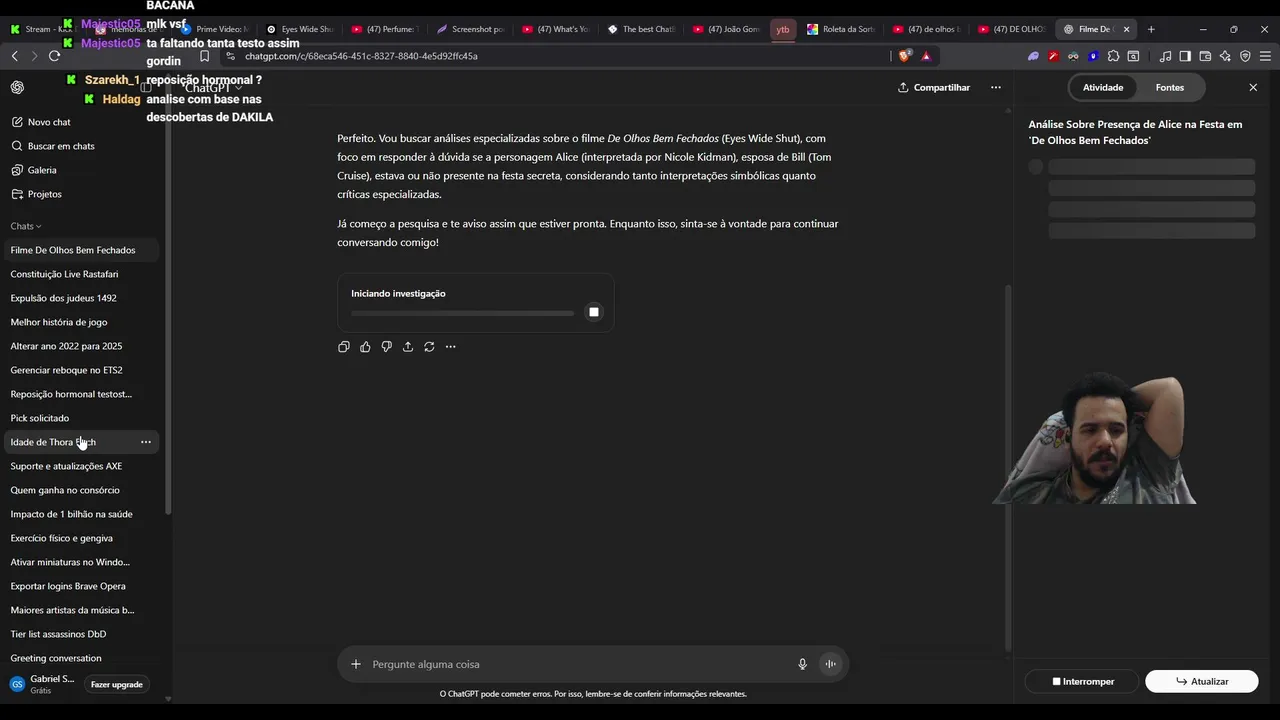Close the activity side panel
Screen dimensions: 1280x720
1253,88
